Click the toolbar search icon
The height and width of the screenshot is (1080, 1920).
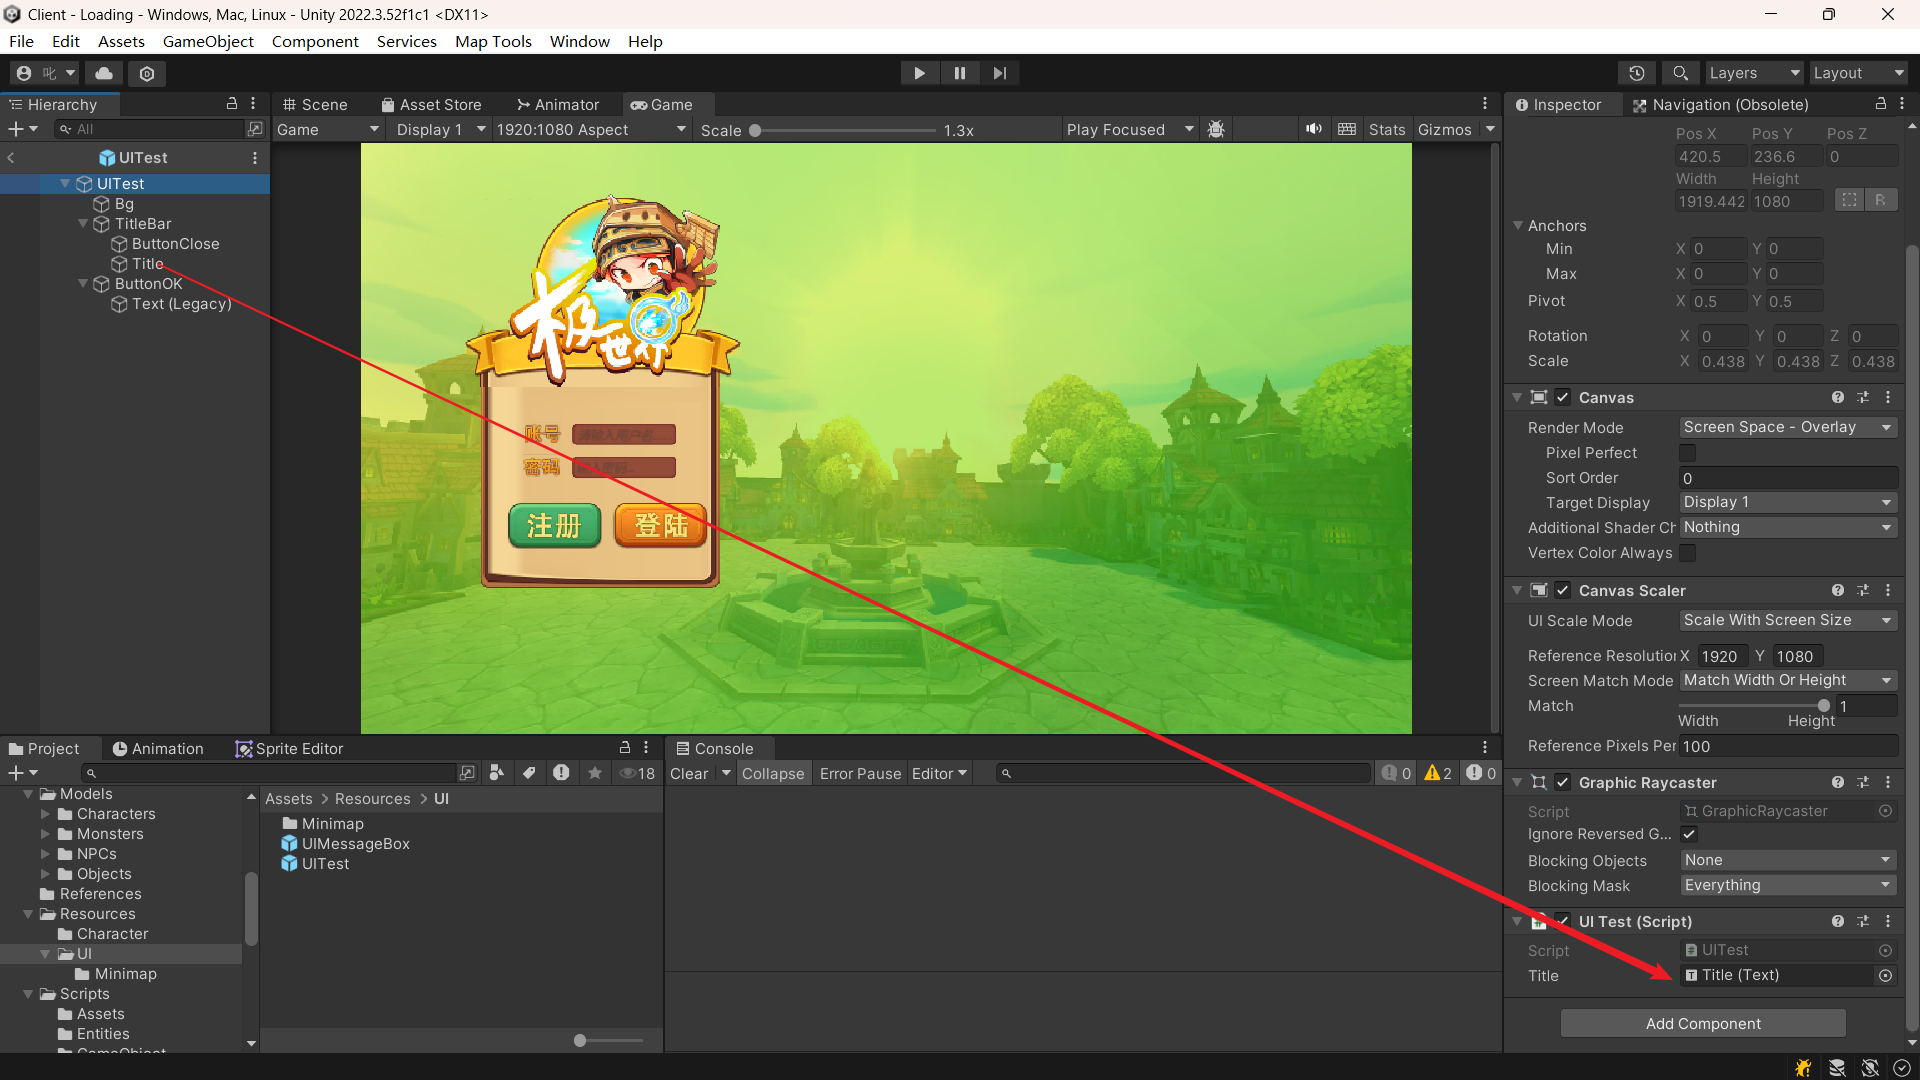1680,73
